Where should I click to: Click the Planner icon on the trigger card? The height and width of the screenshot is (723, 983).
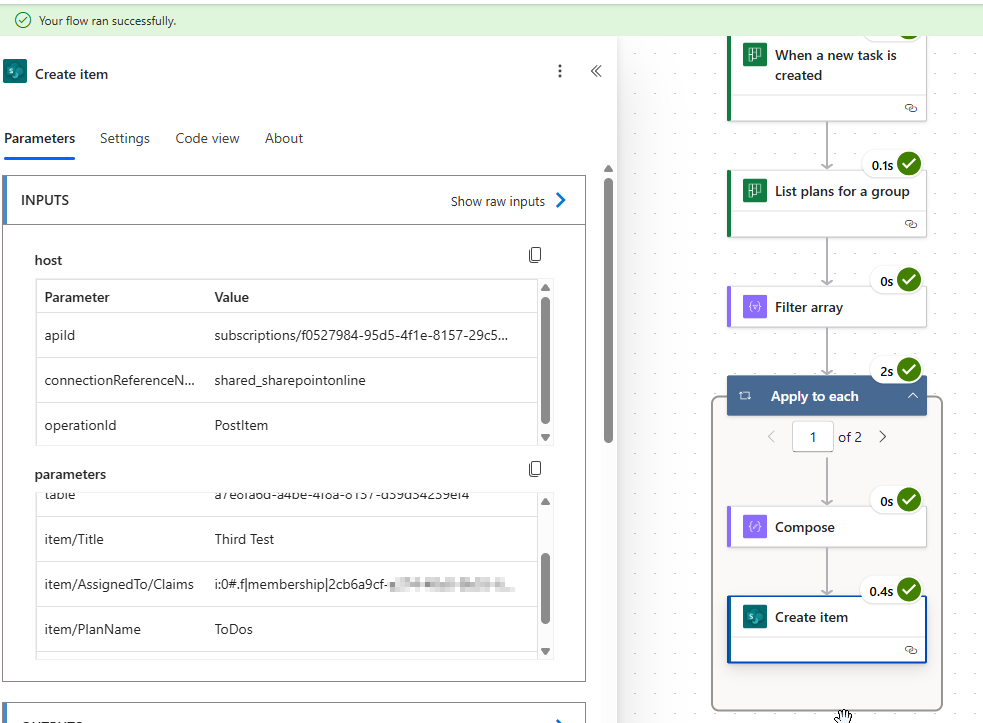pyautogui.click(x=755, y=55)
